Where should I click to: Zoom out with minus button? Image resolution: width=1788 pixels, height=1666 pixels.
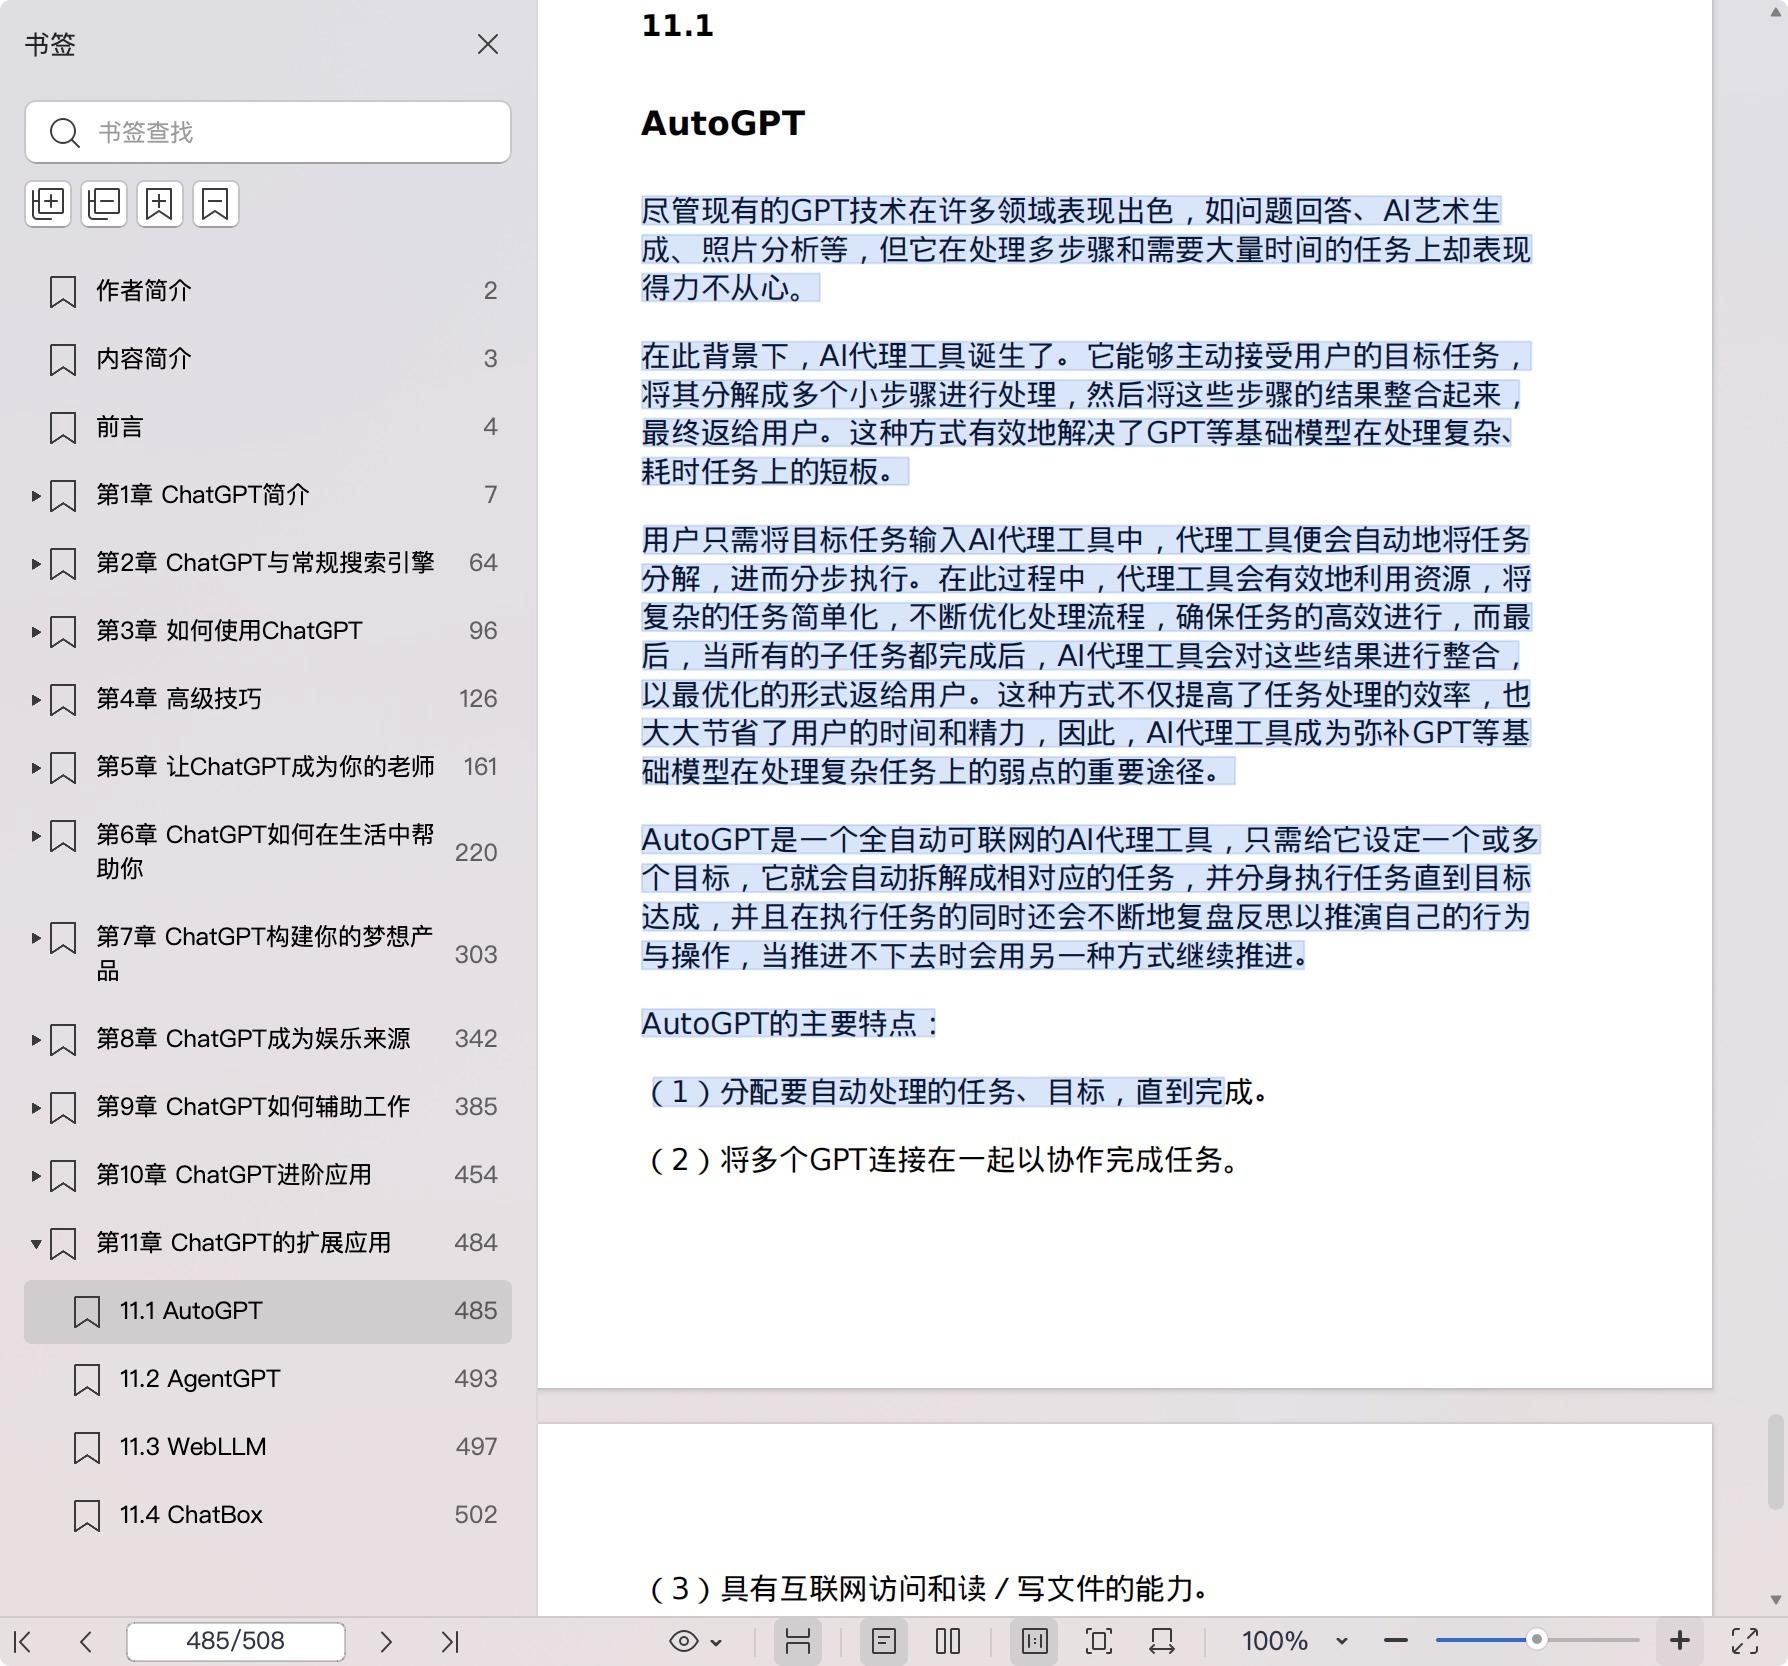[x=1396, y=1641]
